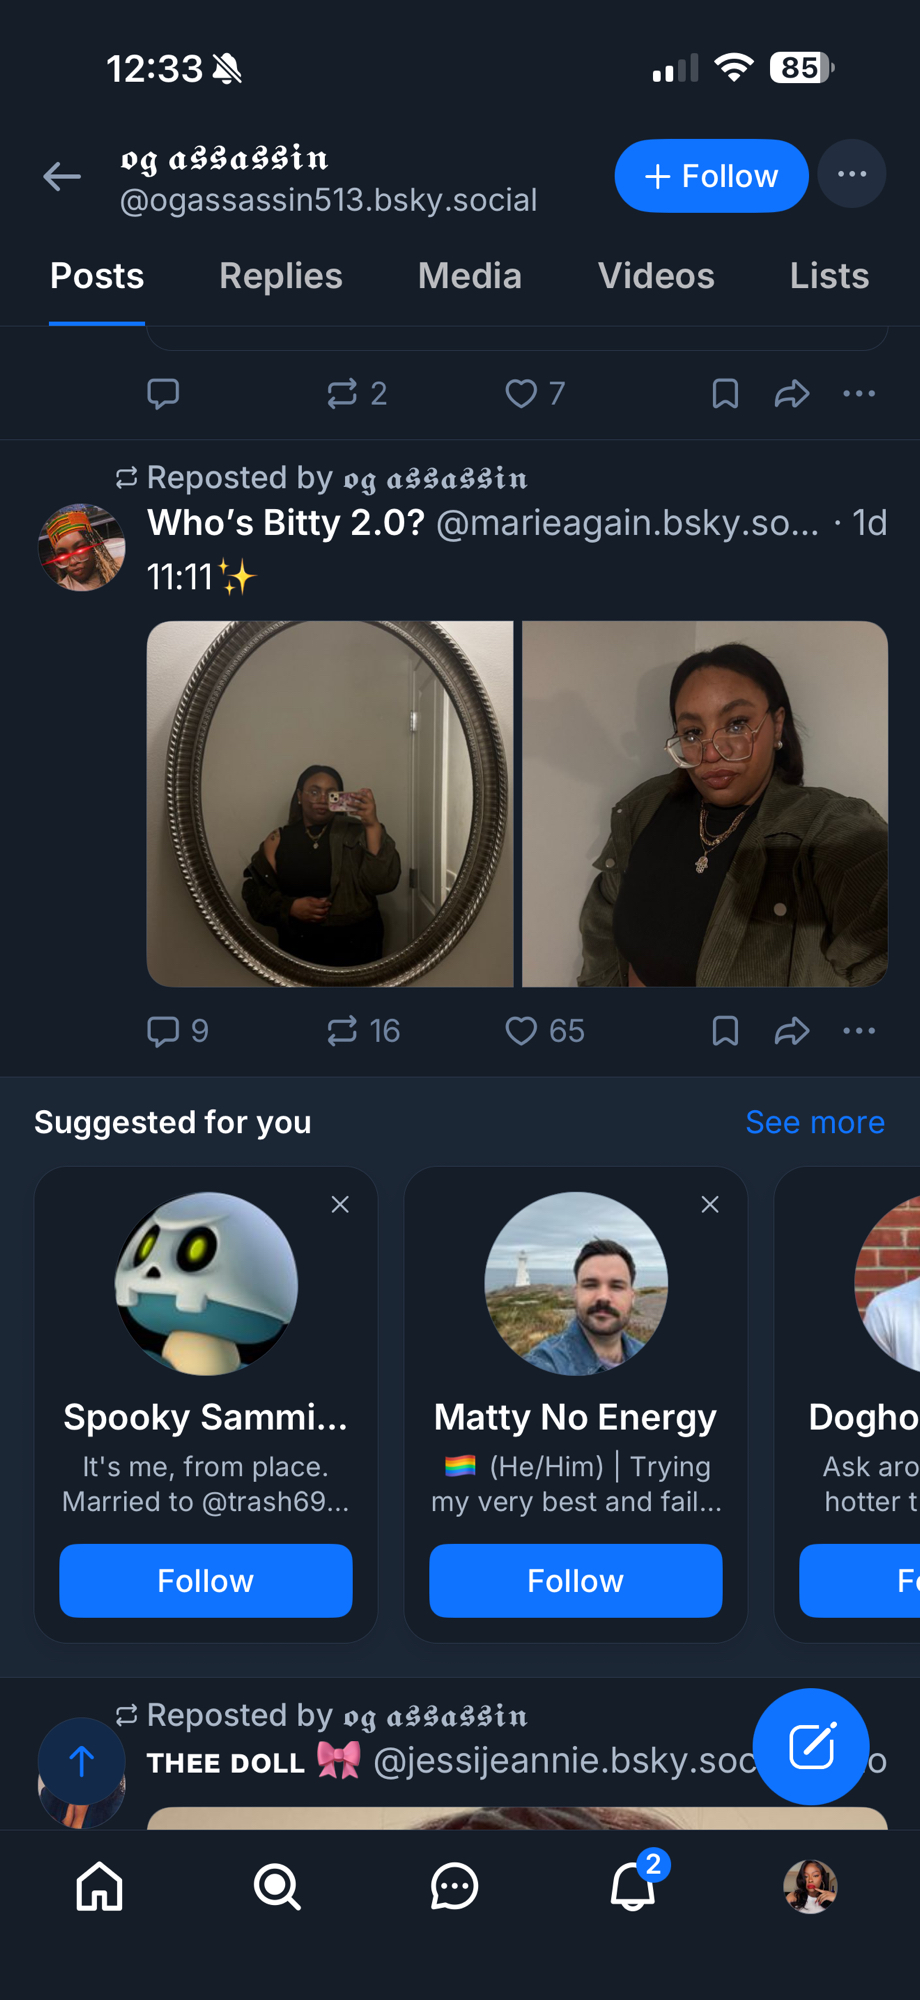This screenshot has height=2000, width=920.
Task: Click See more suggested accounts
Action: click(x=815, y=1122)
